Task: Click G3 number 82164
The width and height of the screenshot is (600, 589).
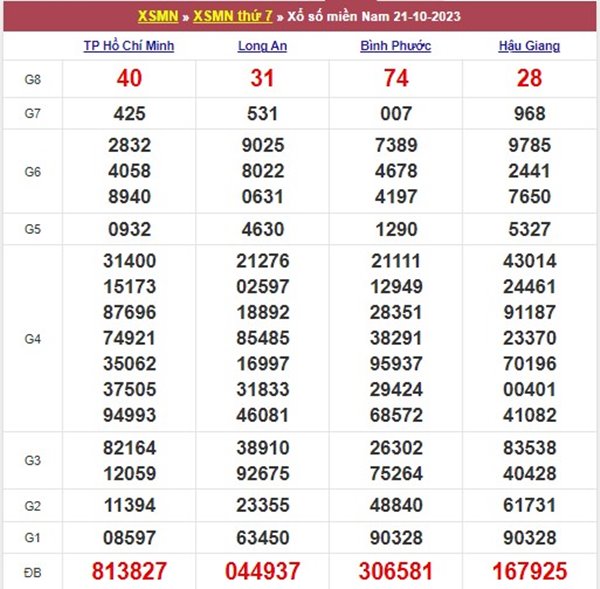Action: coord(129,448)
